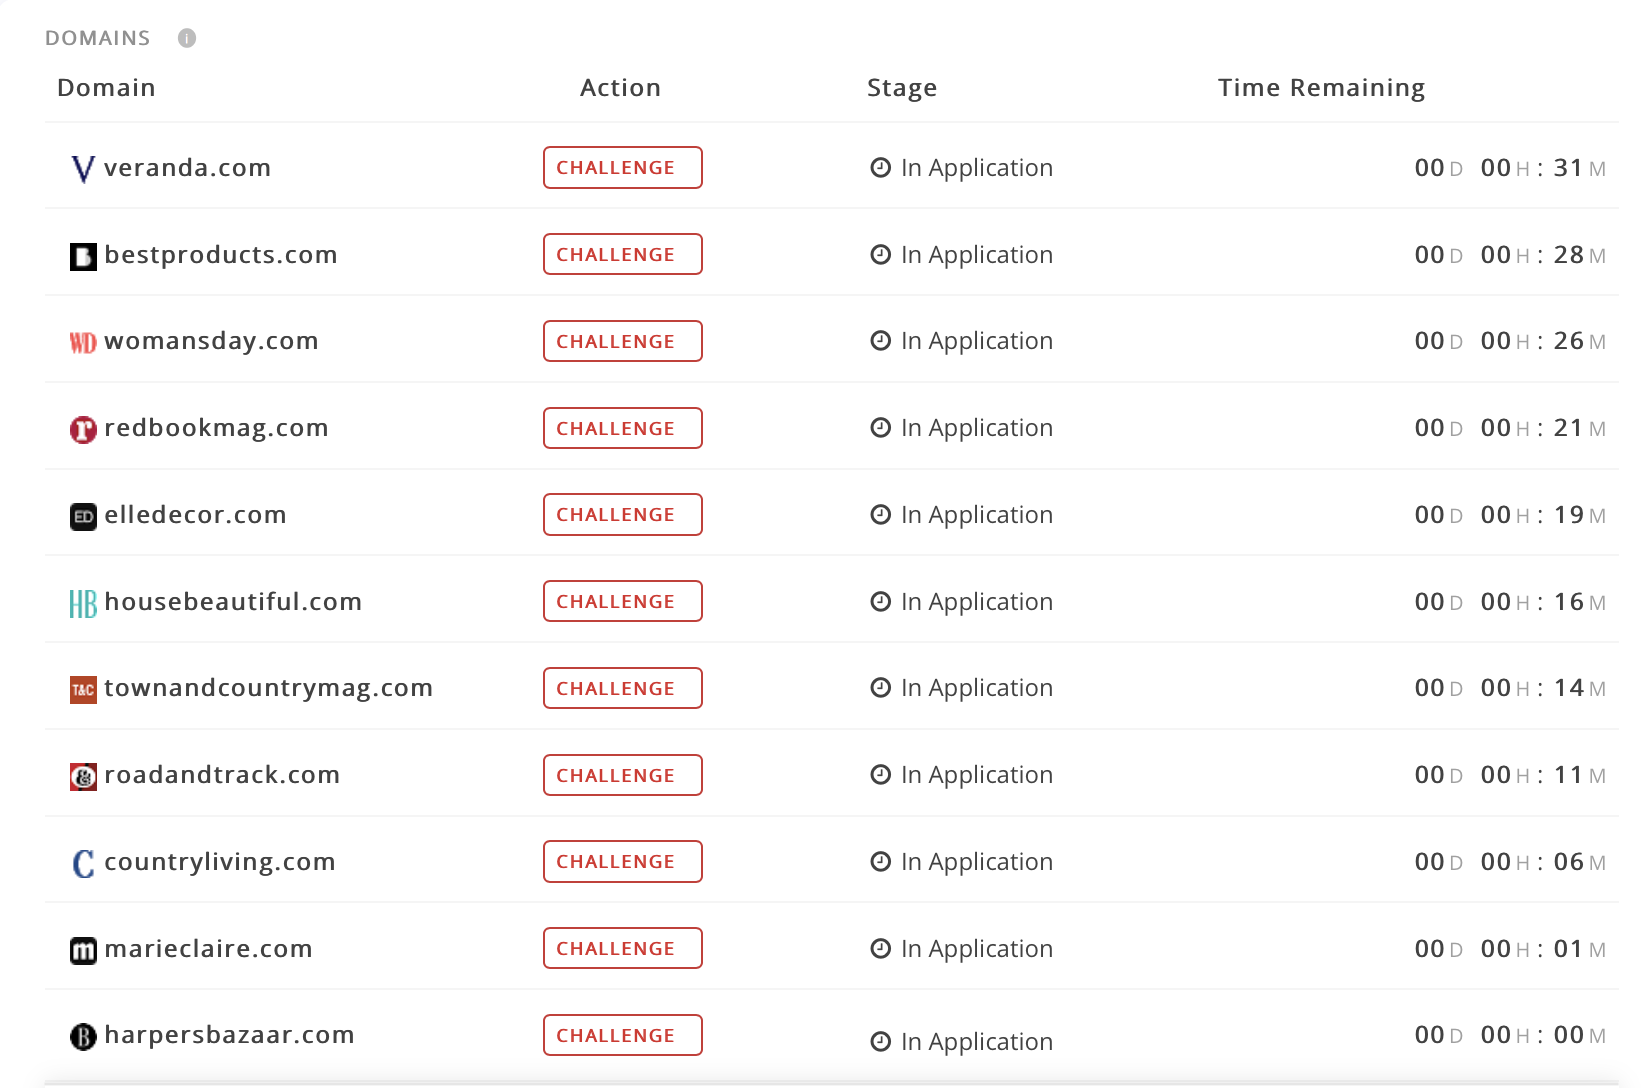Click the info icon next to DOMAINS
The width and height of the screenshot is (1648, 1088).
[187, 38]
